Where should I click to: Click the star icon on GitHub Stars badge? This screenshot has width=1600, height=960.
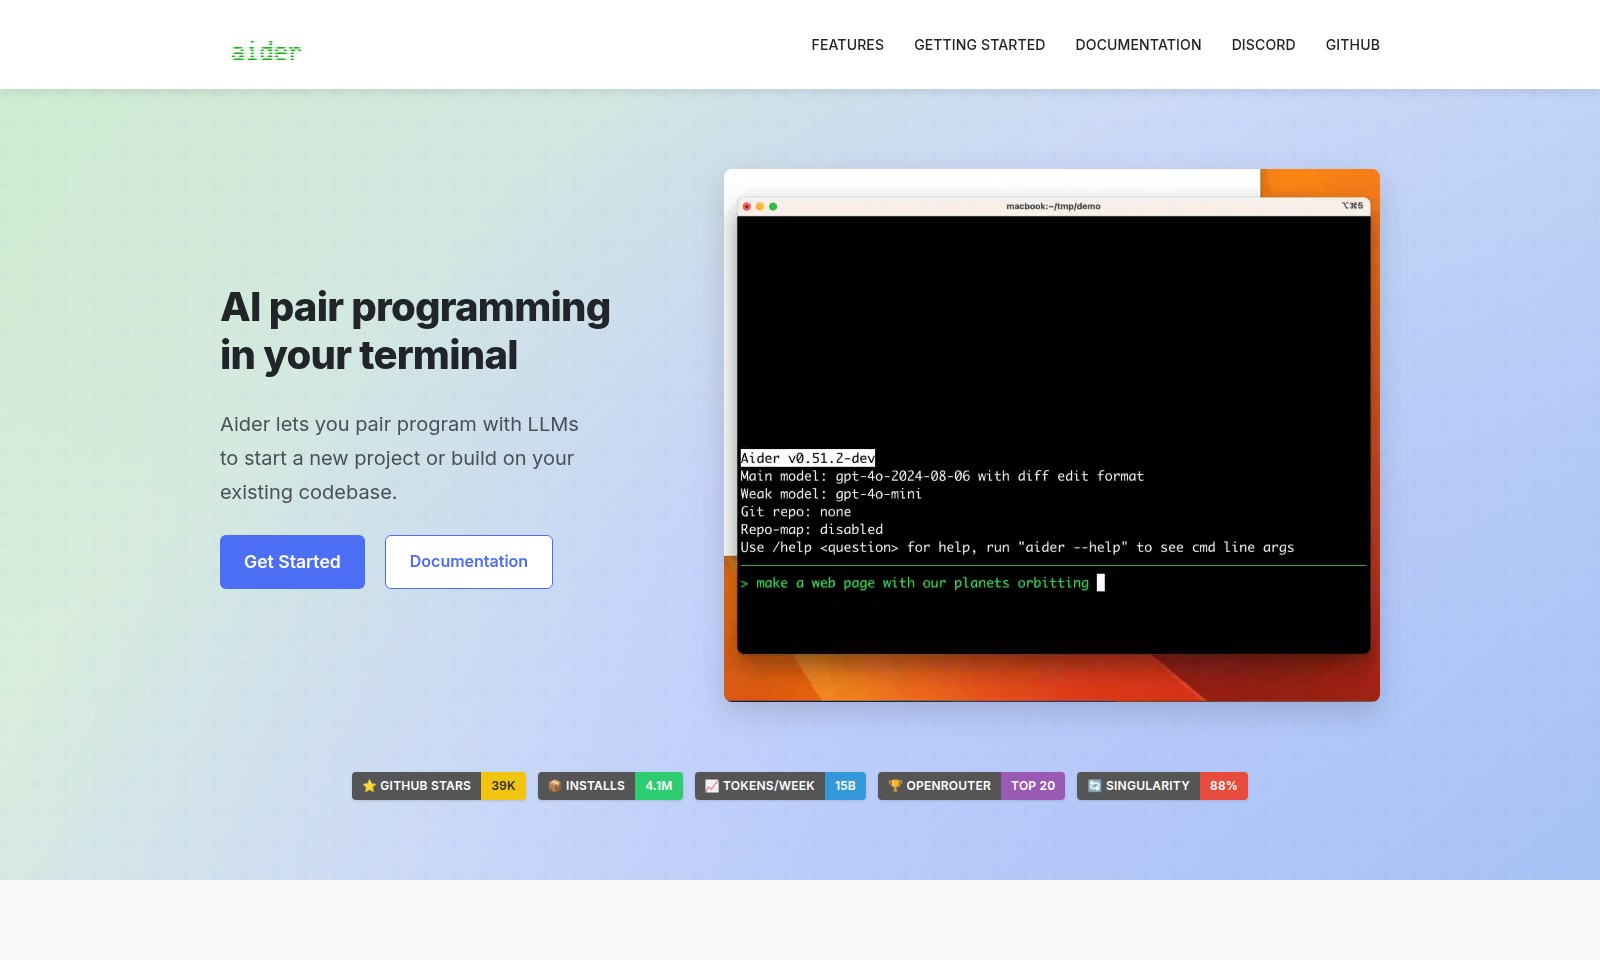369,786
